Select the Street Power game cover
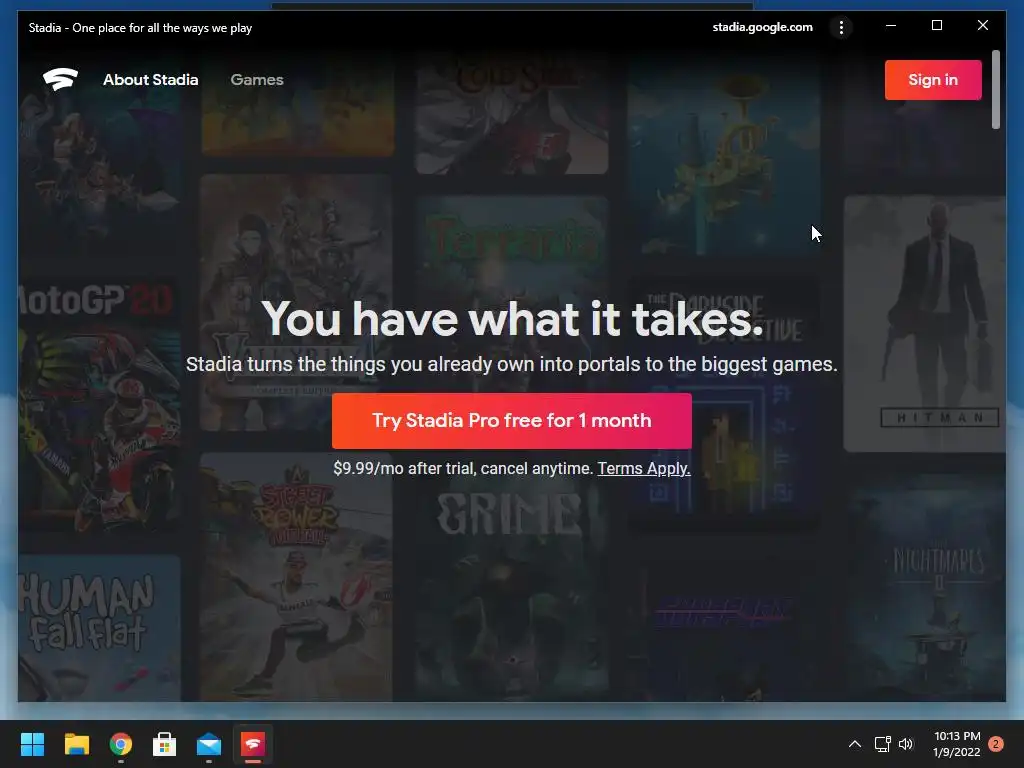 point(296,577)
